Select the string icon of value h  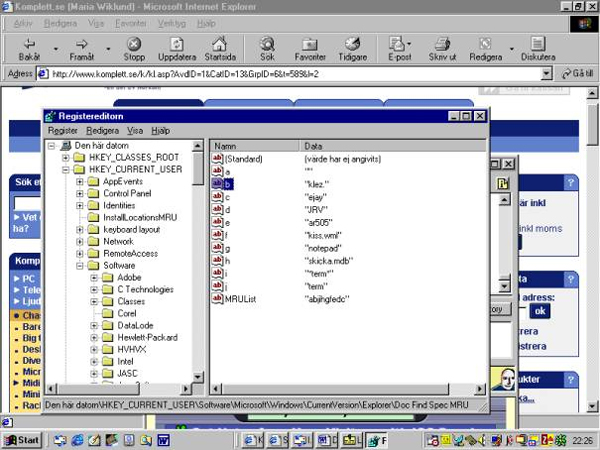coord(218,260)
